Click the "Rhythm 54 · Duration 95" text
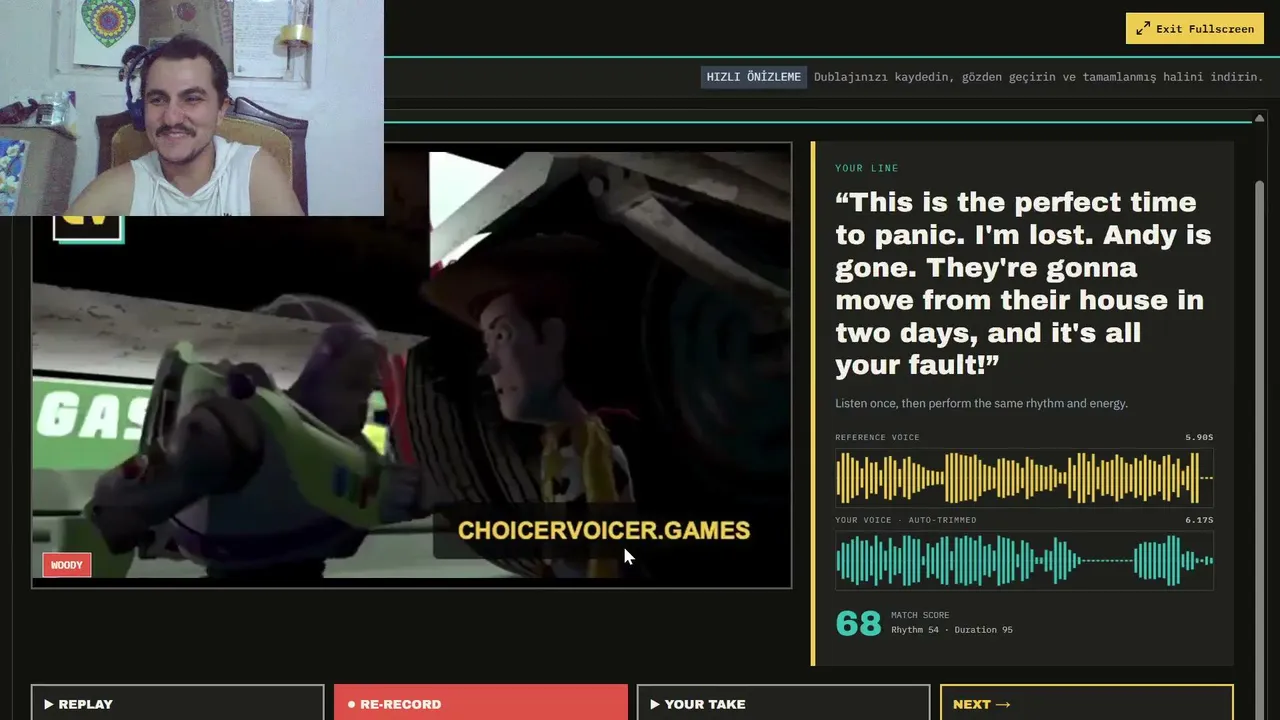 coord(951,630)
